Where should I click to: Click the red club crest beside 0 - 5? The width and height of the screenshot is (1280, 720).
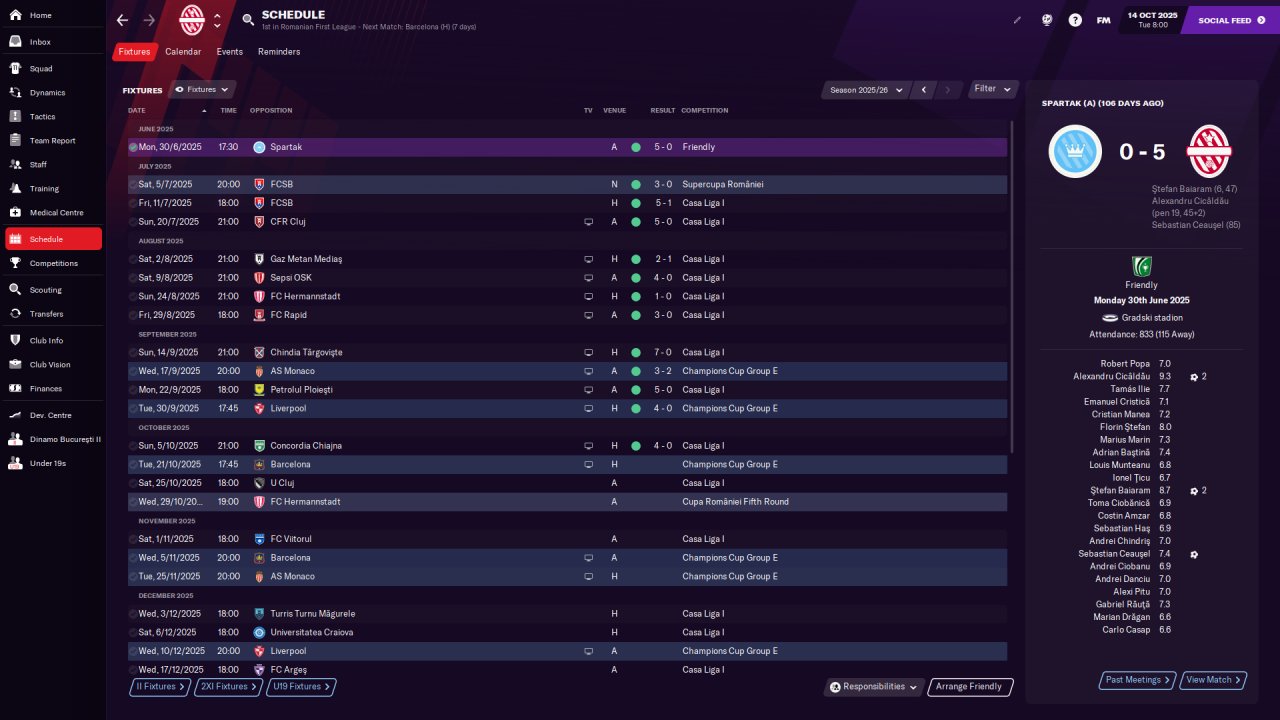(1209, 152)
